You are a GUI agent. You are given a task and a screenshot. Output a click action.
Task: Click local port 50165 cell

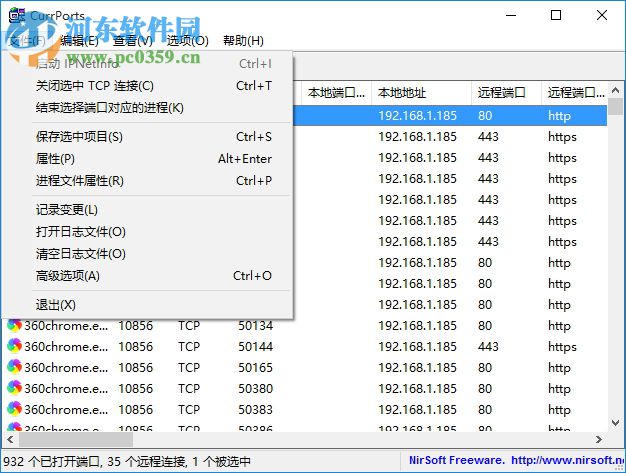point(256,368)
